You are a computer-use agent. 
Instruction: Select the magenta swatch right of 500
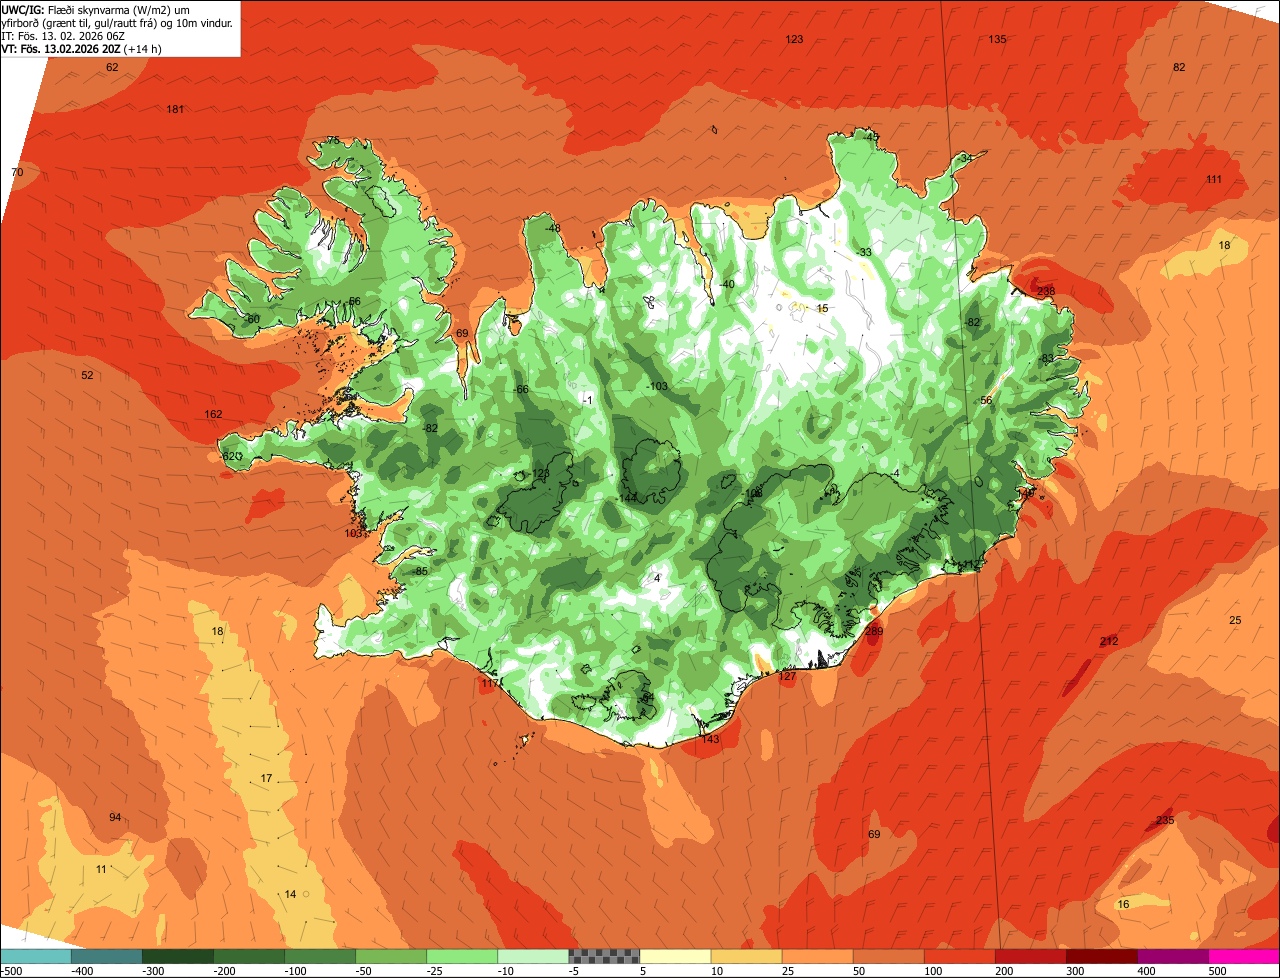1244,956
